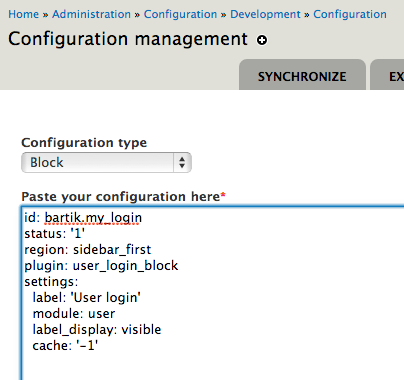This screenshot has height=380, width=404.
Task: Switch to the Synchronize tab
Action: (x=302, y=76)
